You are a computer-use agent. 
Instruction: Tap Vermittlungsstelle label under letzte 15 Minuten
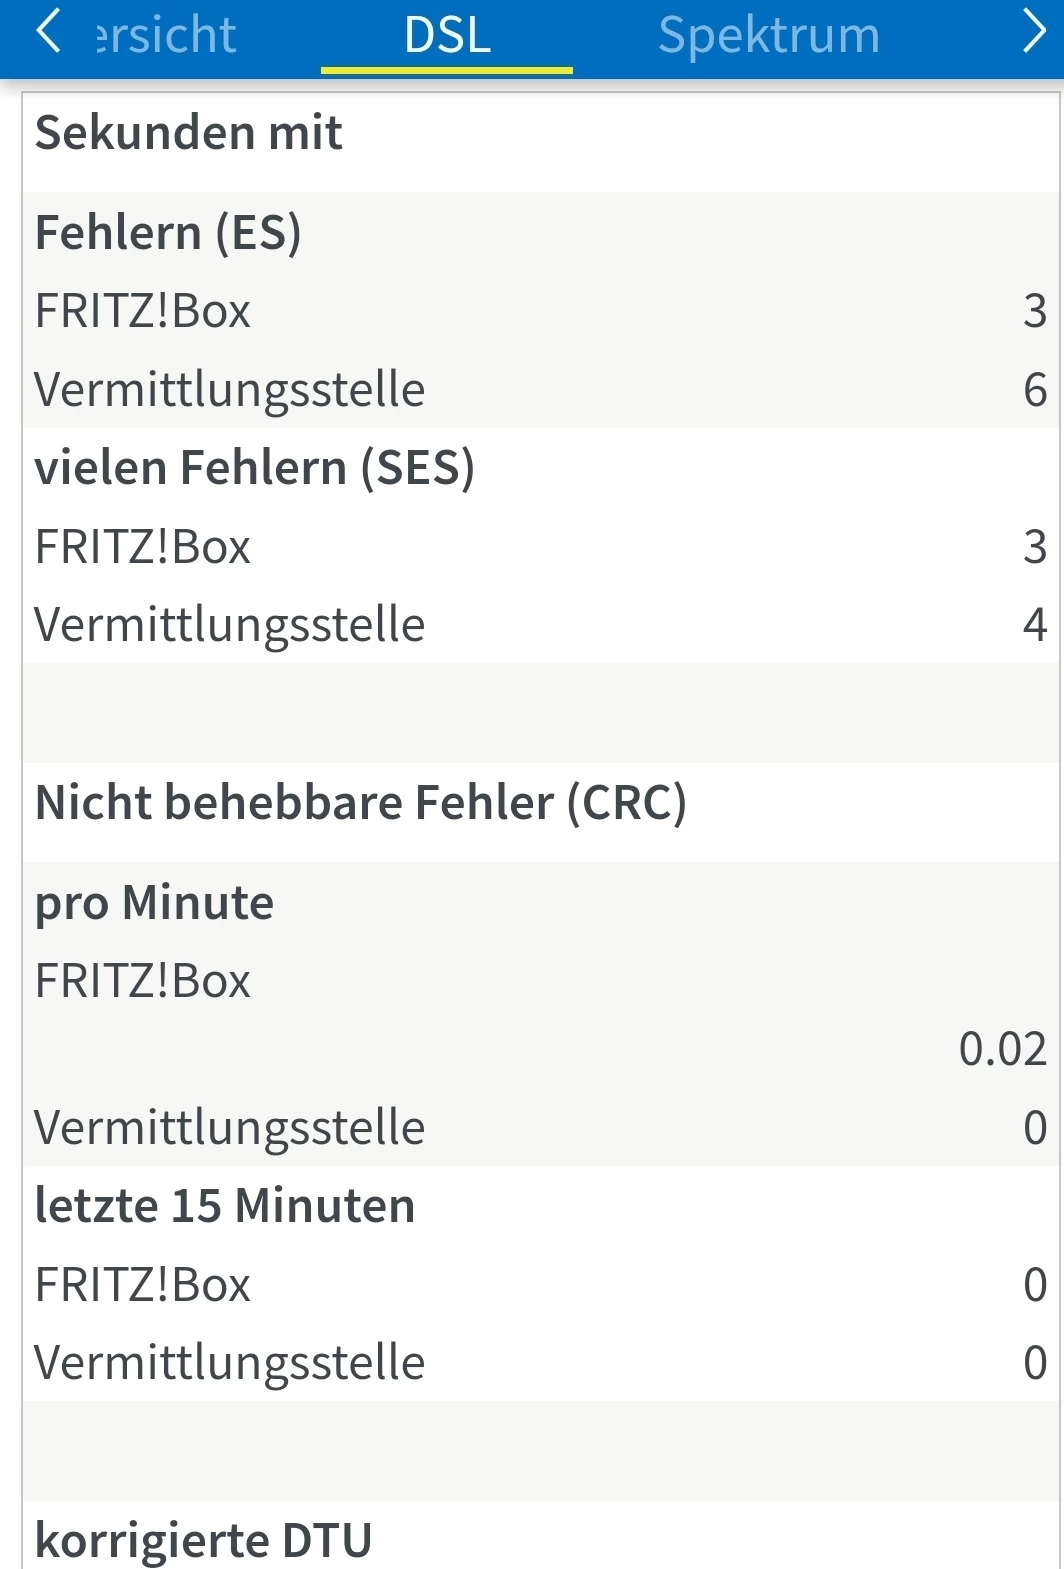tap(230, 1363)
